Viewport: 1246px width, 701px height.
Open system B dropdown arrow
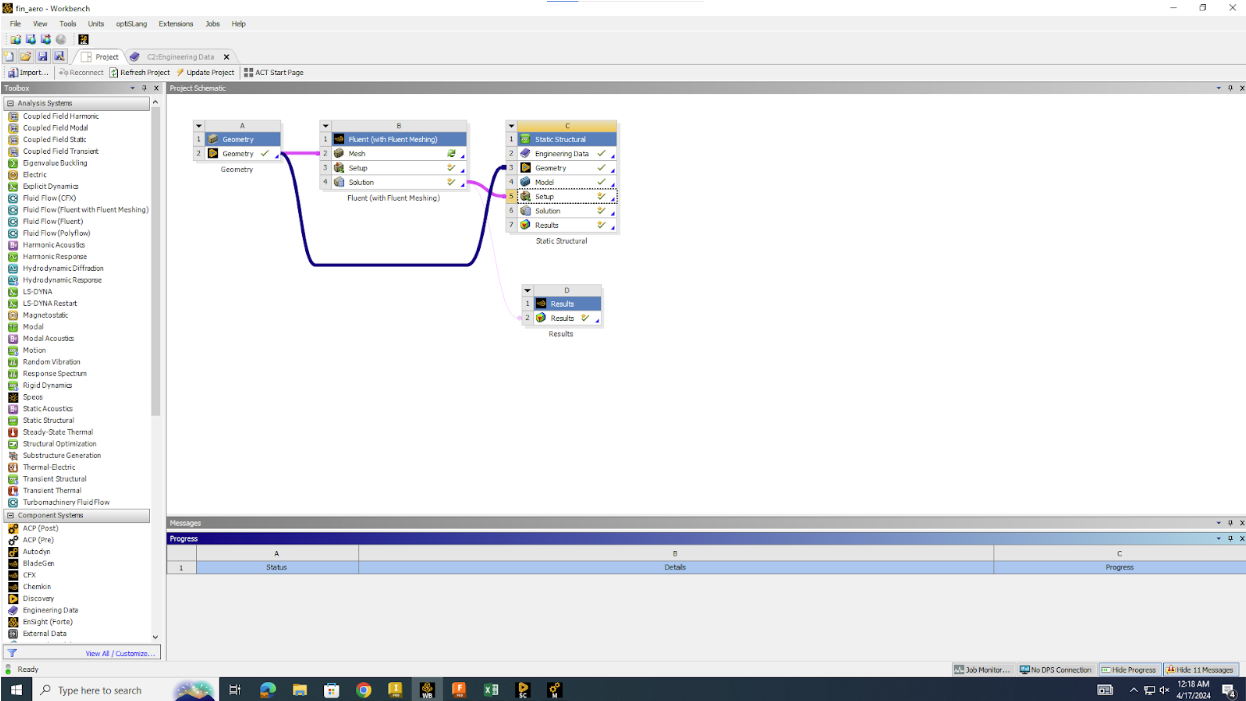click(325, 126)
